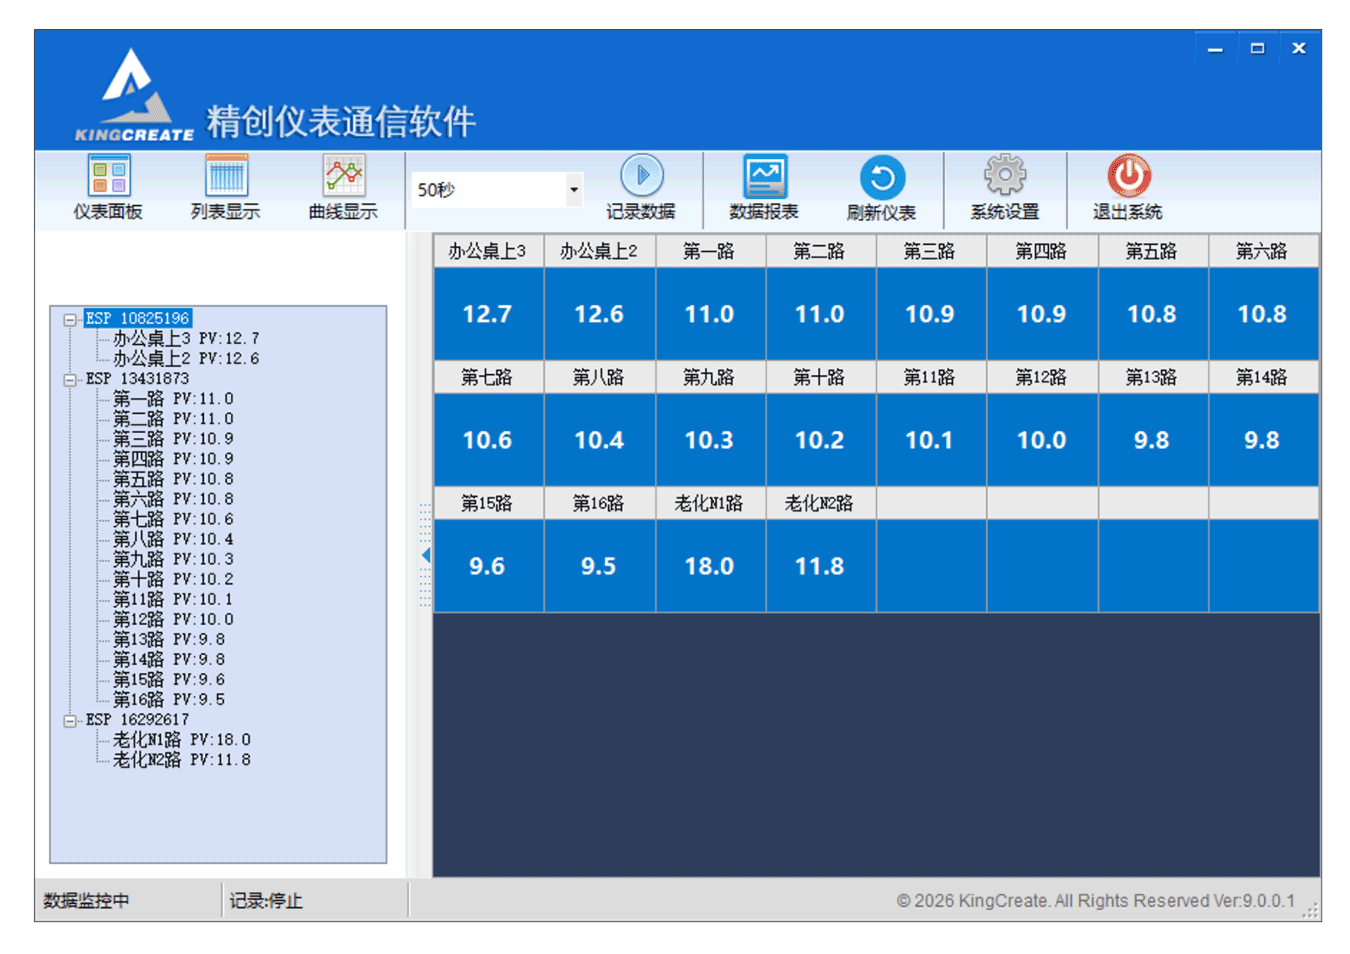Select 老化N1路 PV:18.0 in the tree
The width and height of the screenshot is (1350, 954).
(x=156, y=739)
